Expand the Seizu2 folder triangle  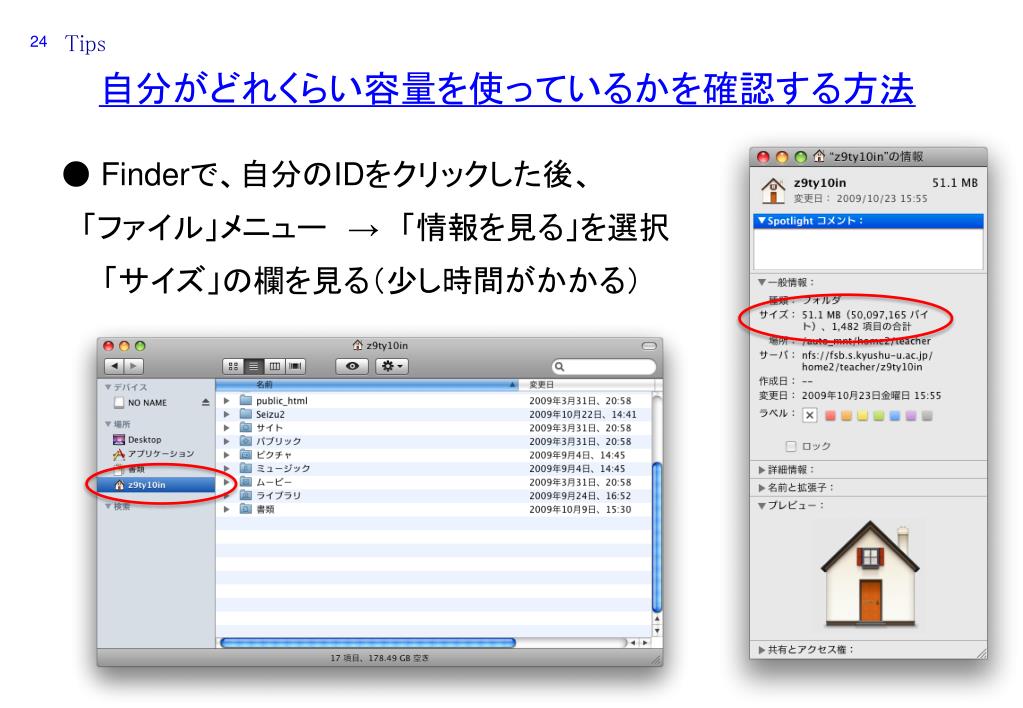coord(226,414)
